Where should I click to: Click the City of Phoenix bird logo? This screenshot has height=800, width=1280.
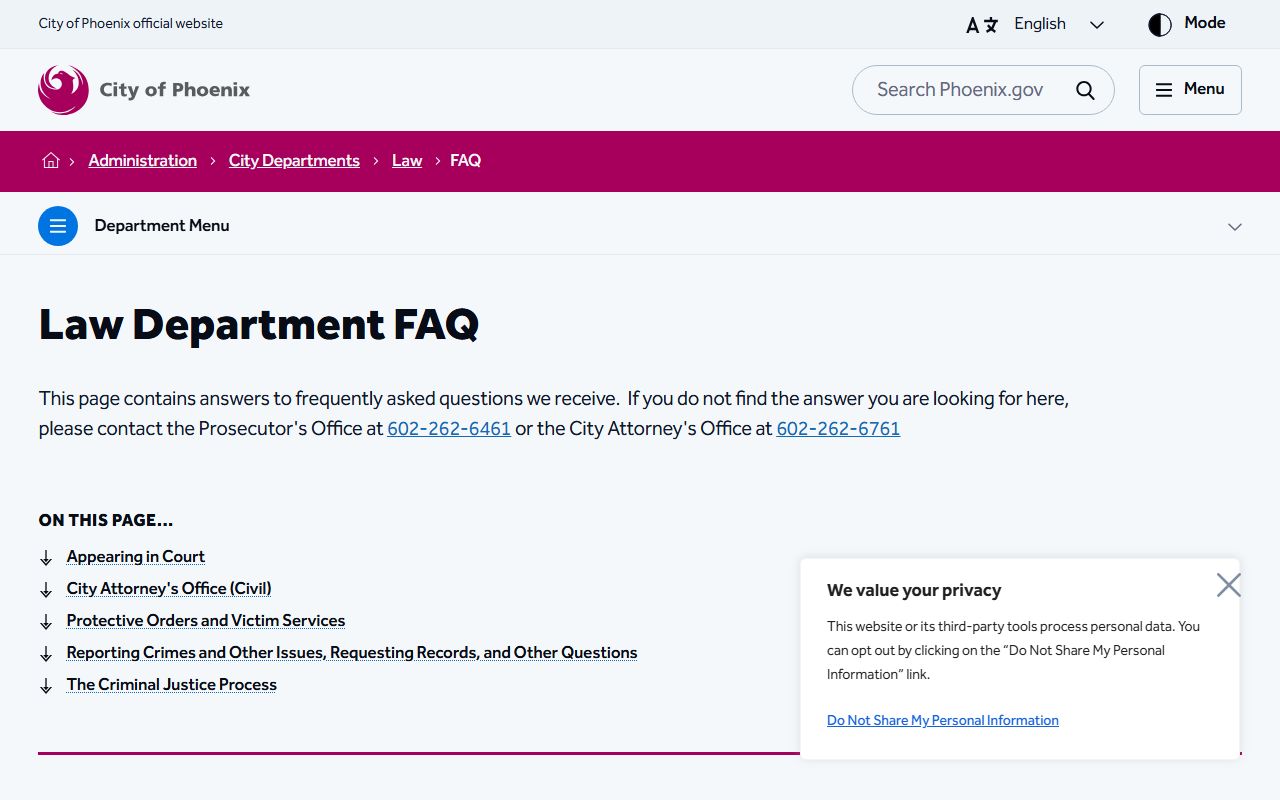pyautogui.click(x=63, y=90)
